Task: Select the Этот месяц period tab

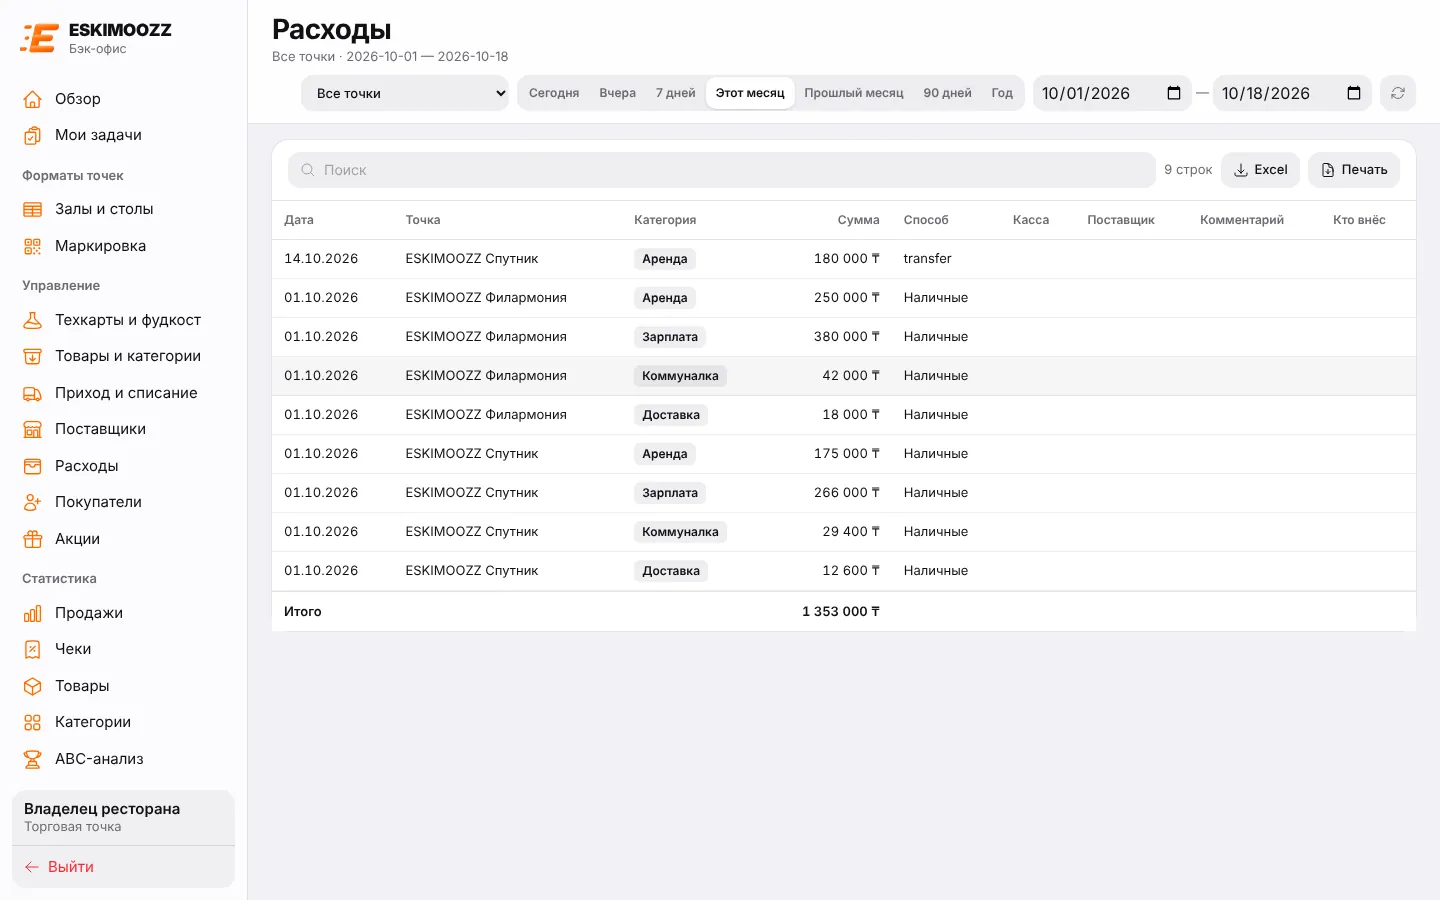Action: pyautogui.click(x=750, y=93)
